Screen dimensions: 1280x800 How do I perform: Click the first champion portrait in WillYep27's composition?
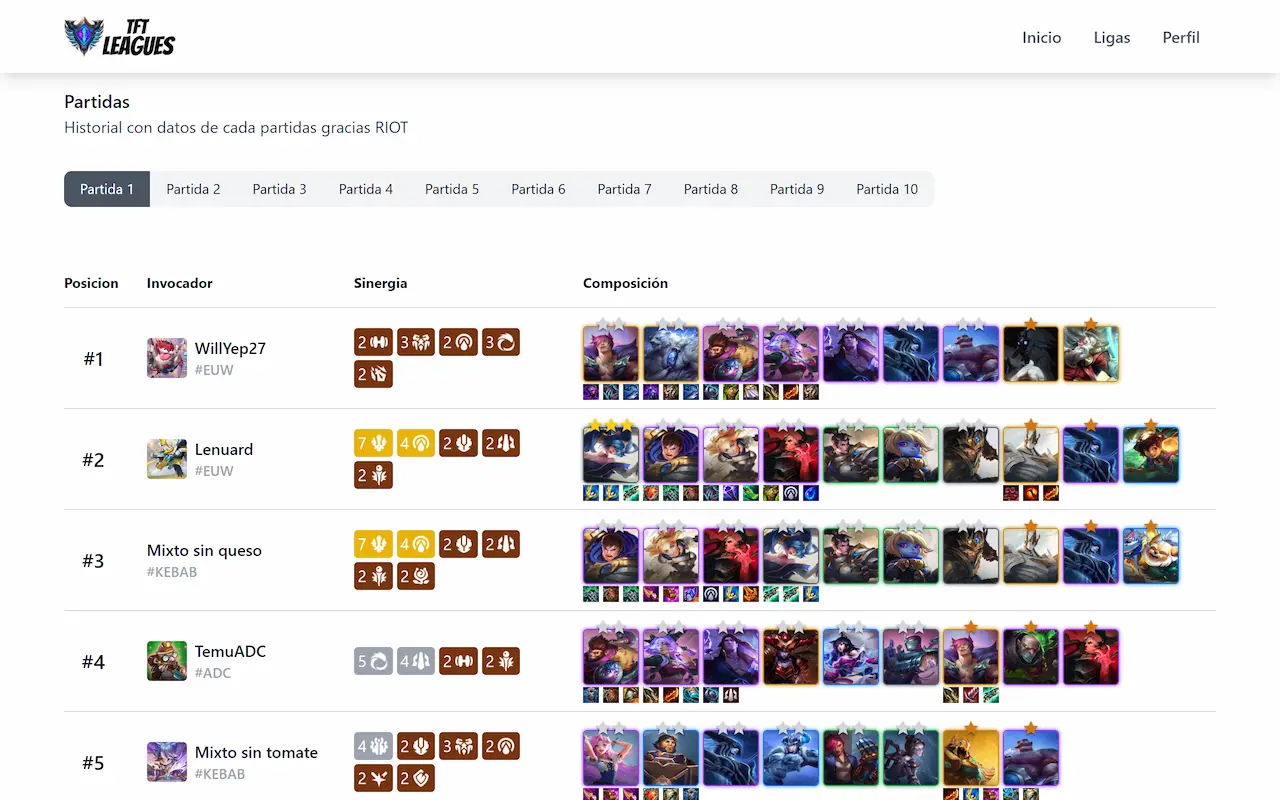(610, 353)
